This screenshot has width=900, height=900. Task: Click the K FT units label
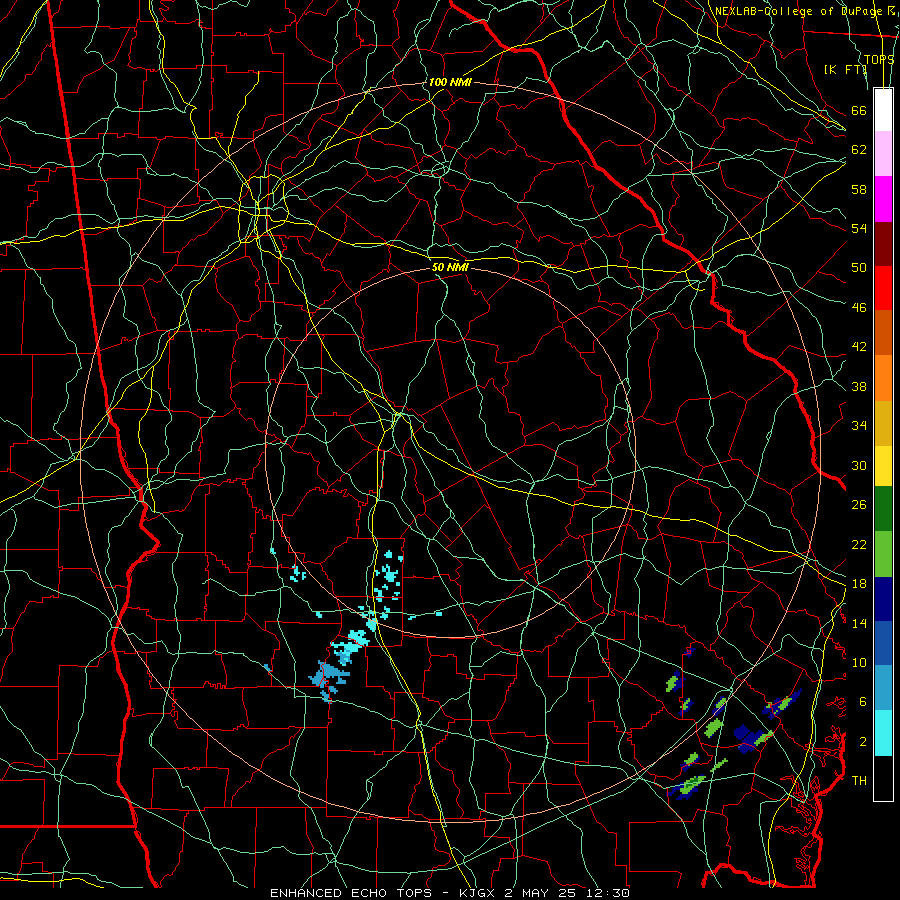coord(845,69)
